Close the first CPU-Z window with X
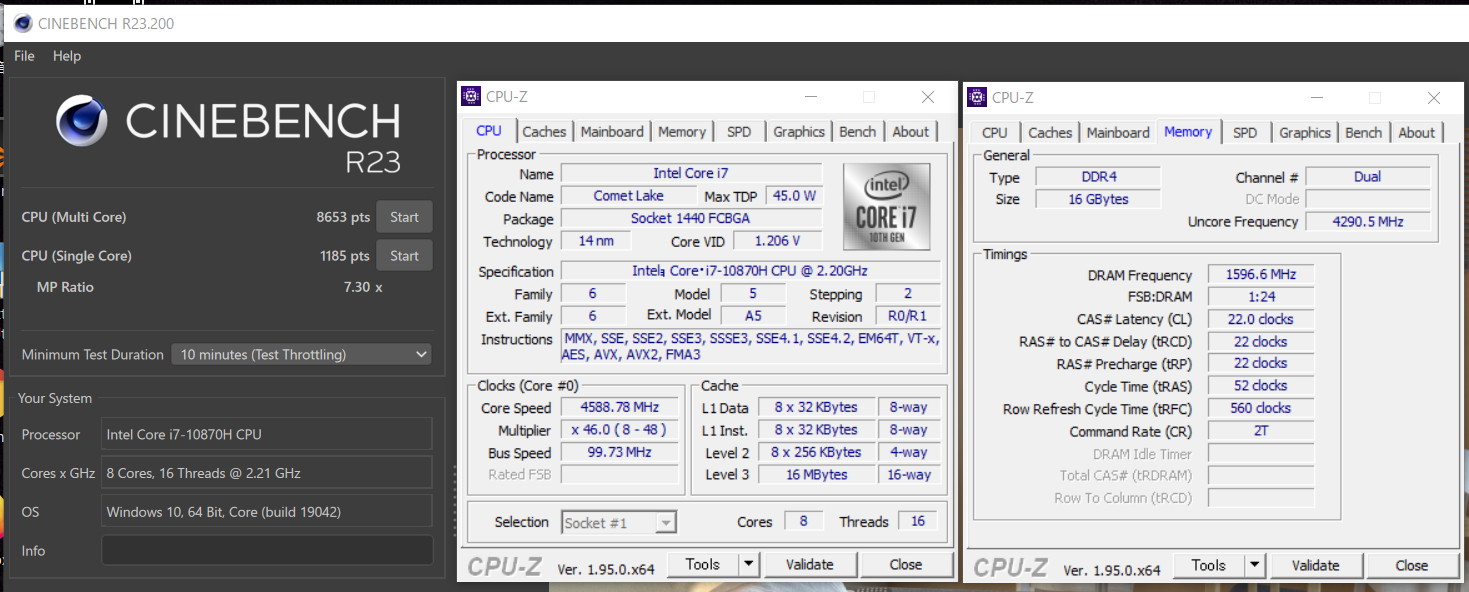Image resolution: width=1469 pixels, height=592 pixels. [928, 97]
